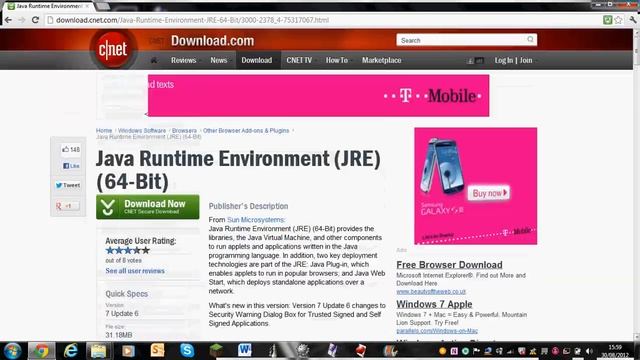640x360 pixels.
Task: Bookmark this page with the star icon
Action: pyautogui.click(x=618, y=20)
